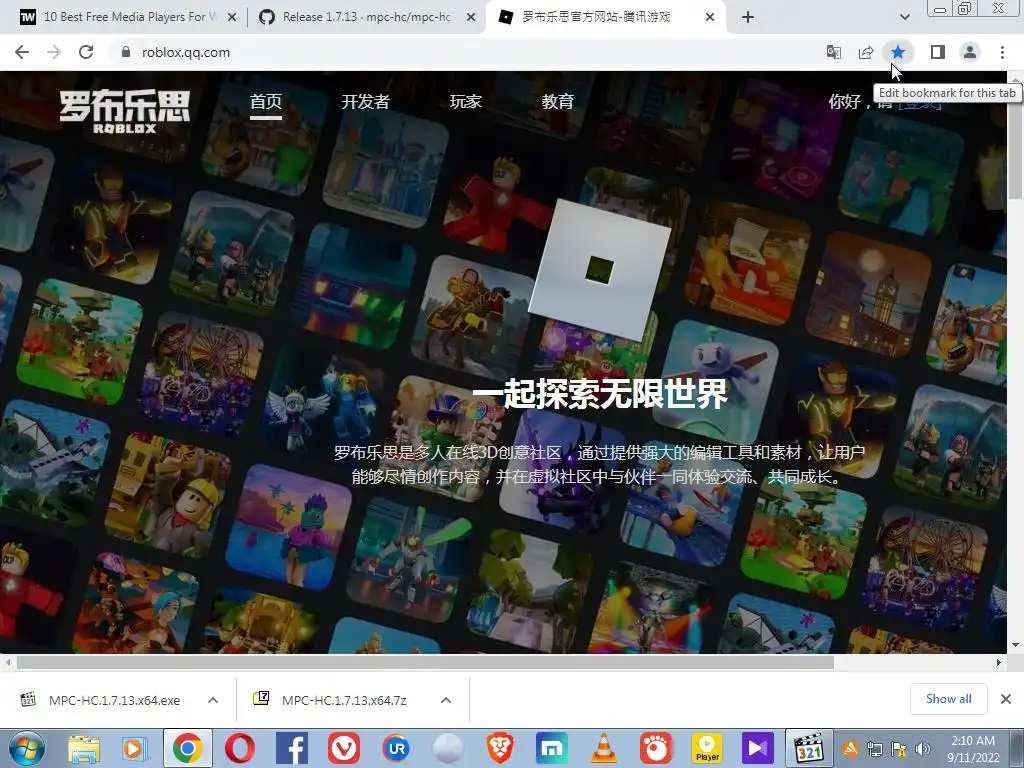Launch UR Browser from taskbar
Viewport: 1024px width, 768px height.
[396, 748]
